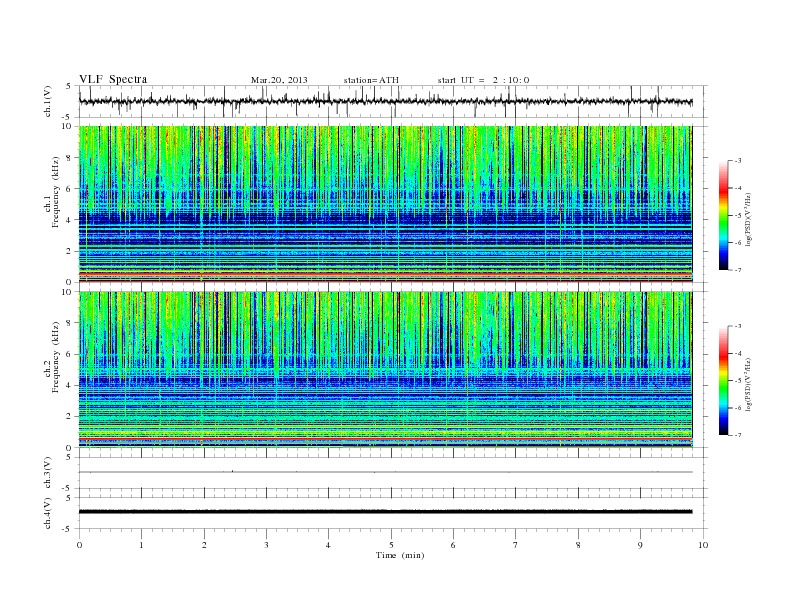
Task: Click the "station=ATH" header text
Action: coord(371,80)
